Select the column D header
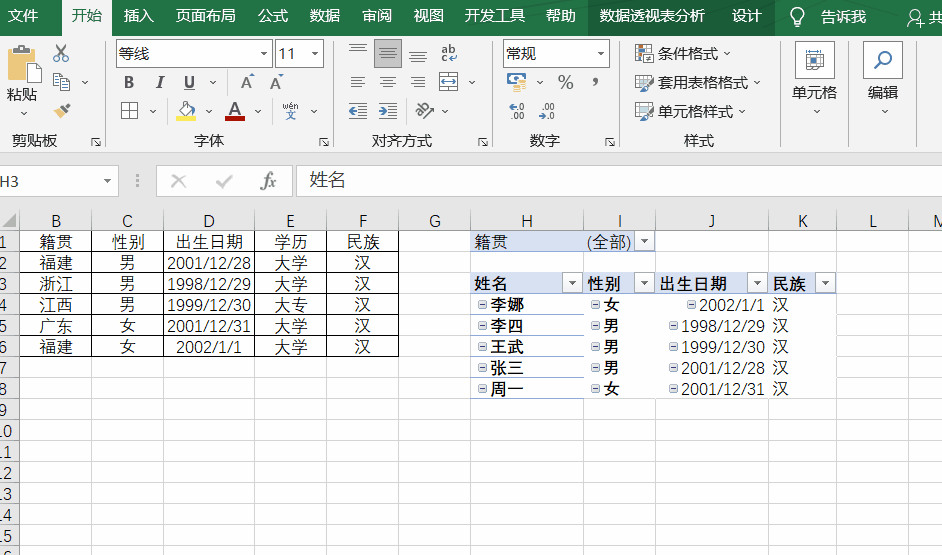 click(x=208, y=221)
